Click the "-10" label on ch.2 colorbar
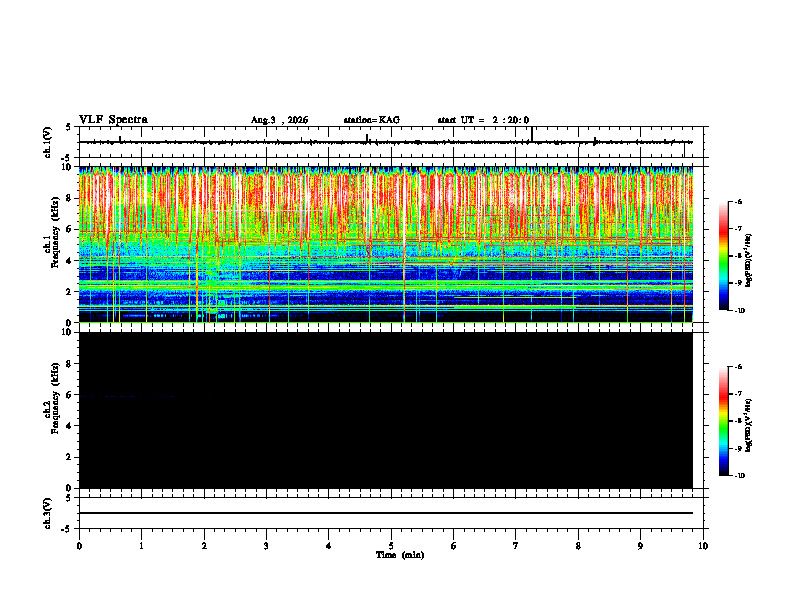Image resolution: width=792 pixels, height=612 pixels. [x=739, y=476]
